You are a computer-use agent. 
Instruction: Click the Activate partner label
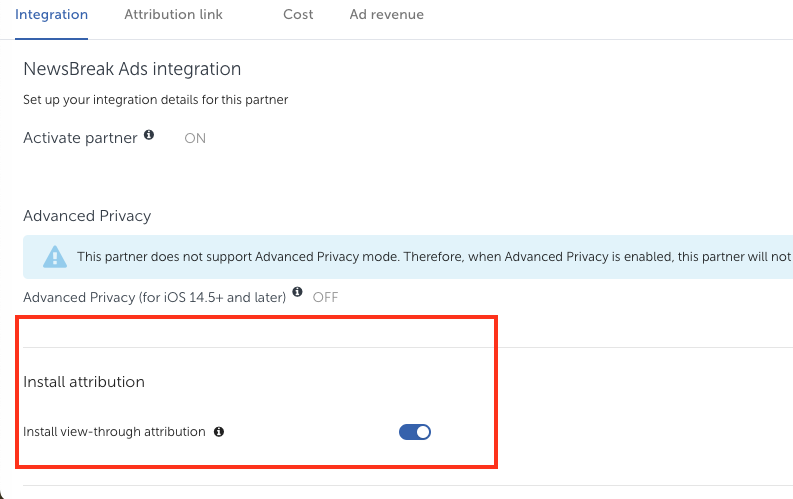pyautogui.click(x=80, y=138)
